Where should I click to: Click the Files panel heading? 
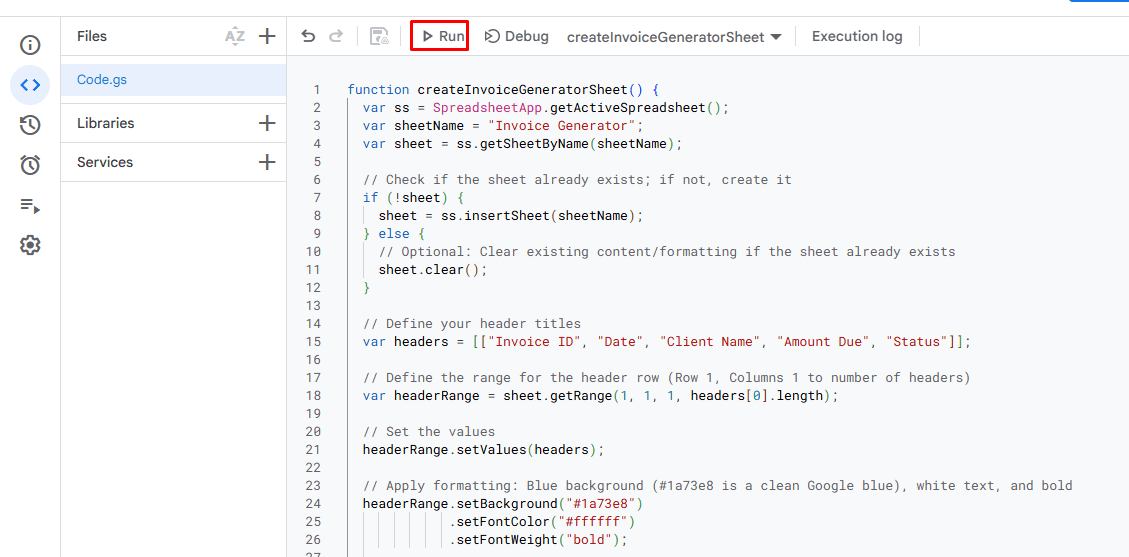91,36
